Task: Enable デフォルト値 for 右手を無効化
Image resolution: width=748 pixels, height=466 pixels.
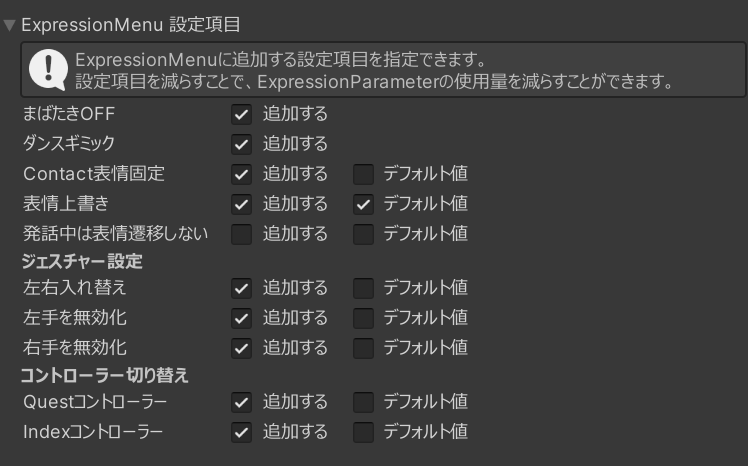Action: 364,348
